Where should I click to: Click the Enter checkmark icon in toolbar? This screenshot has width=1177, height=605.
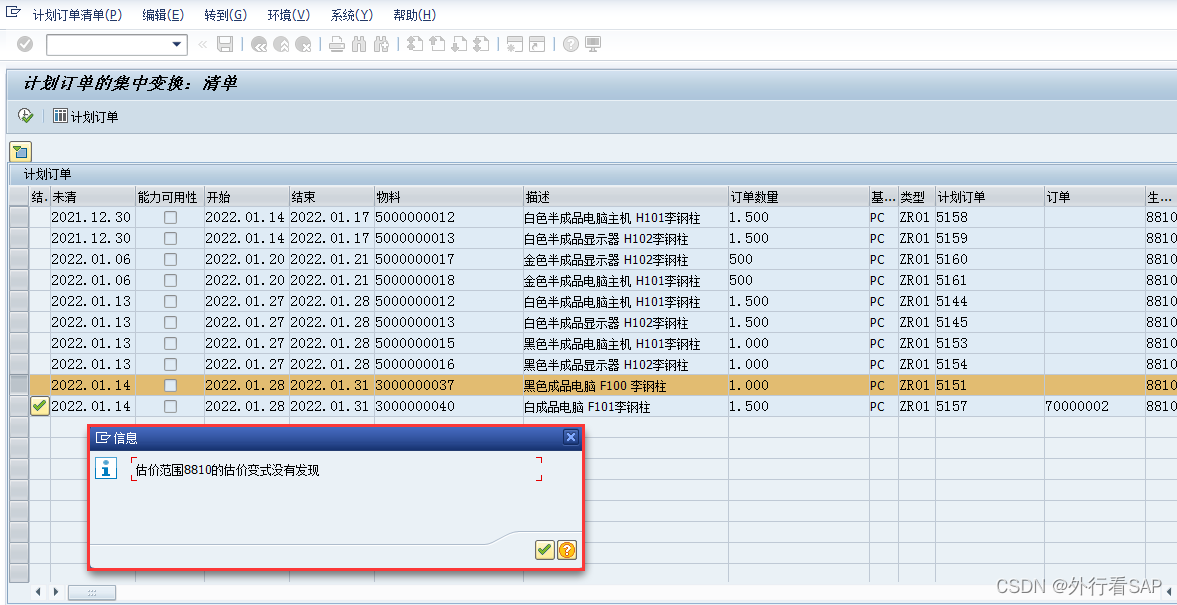click(x=25, y=45)
